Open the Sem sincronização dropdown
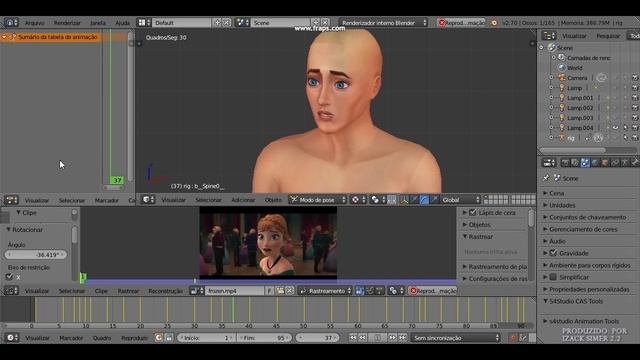The width and height of the screenshot is (640, 360). pyautogui.click(x=456, y=338)
